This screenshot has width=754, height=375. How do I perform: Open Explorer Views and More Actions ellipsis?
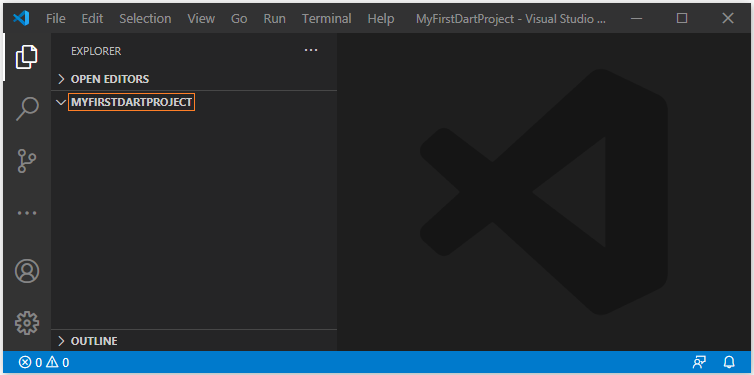(311, 50)
